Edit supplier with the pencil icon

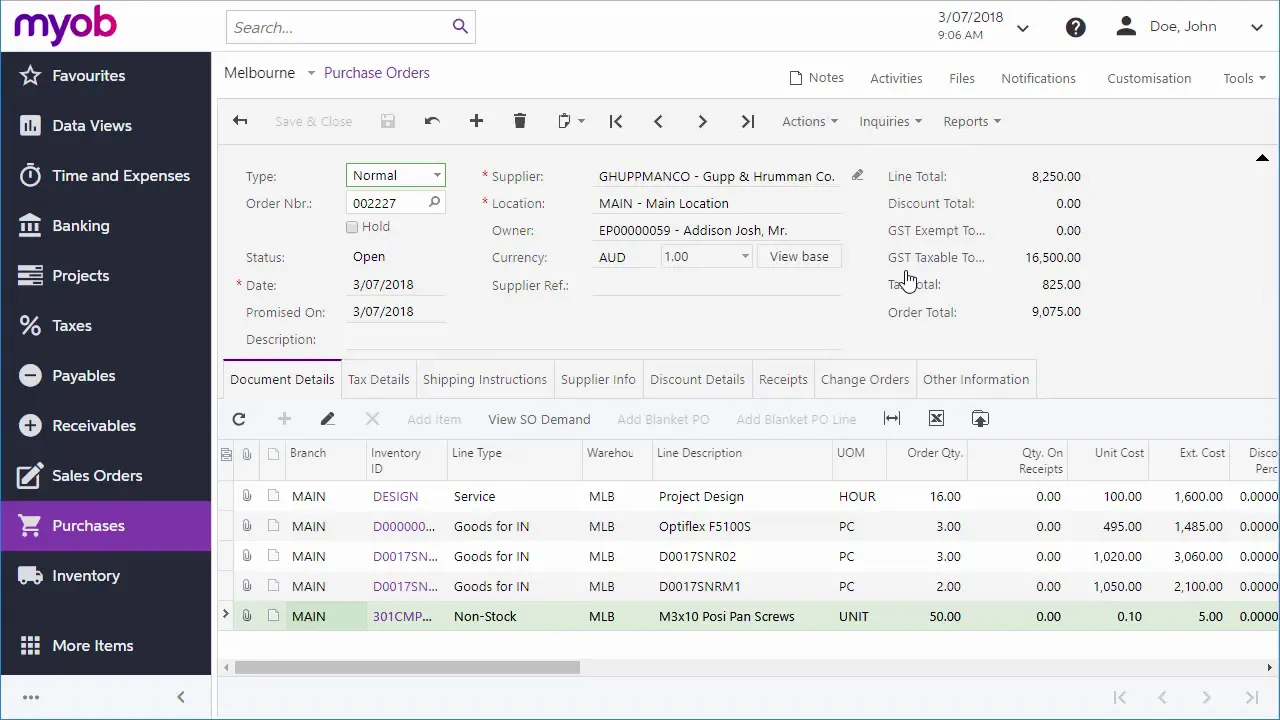[857, 175]
